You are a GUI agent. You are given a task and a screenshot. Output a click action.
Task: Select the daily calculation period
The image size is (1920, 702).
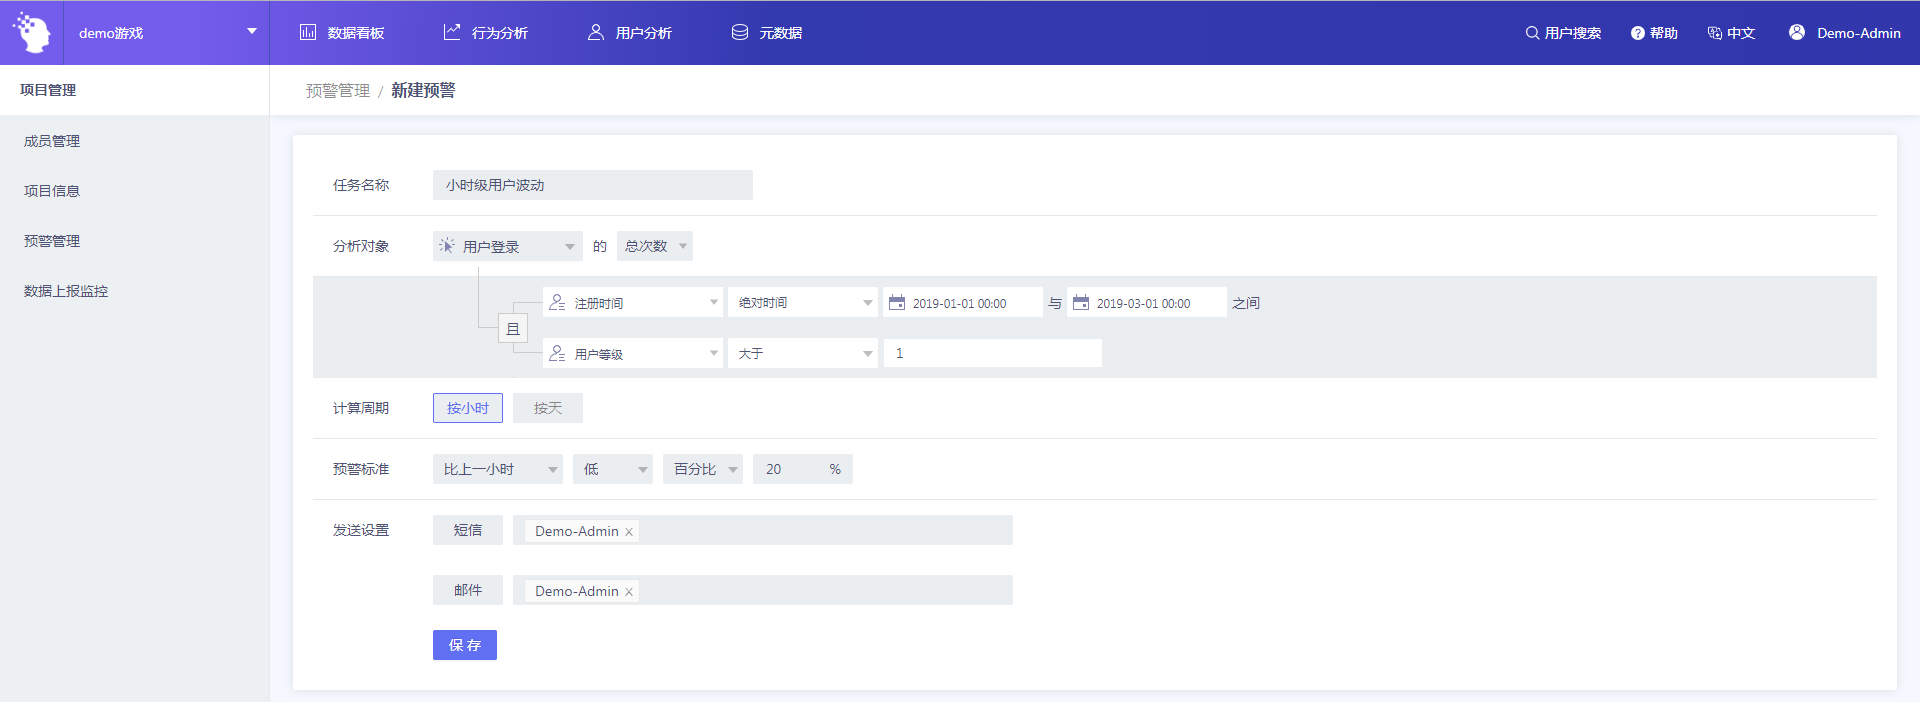click(547, 408)
